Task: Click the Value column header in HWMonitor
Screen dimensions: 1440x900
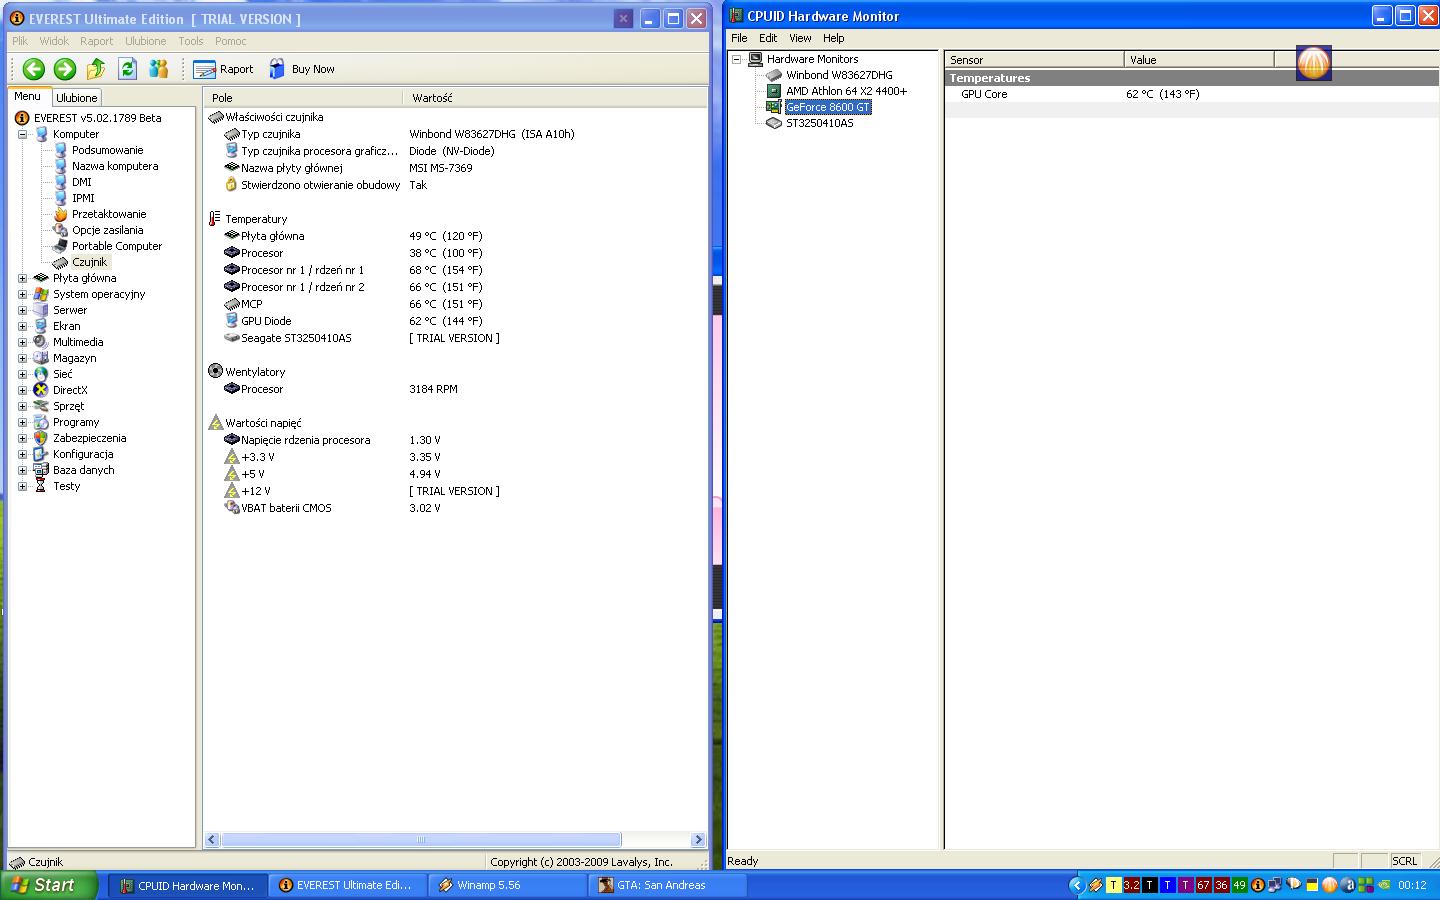Action: (1199, 60)
